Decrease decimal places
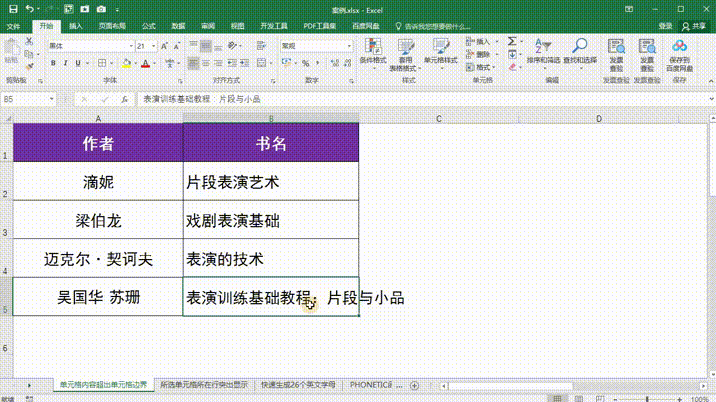The image size is (716, 402). coord(347,63)
